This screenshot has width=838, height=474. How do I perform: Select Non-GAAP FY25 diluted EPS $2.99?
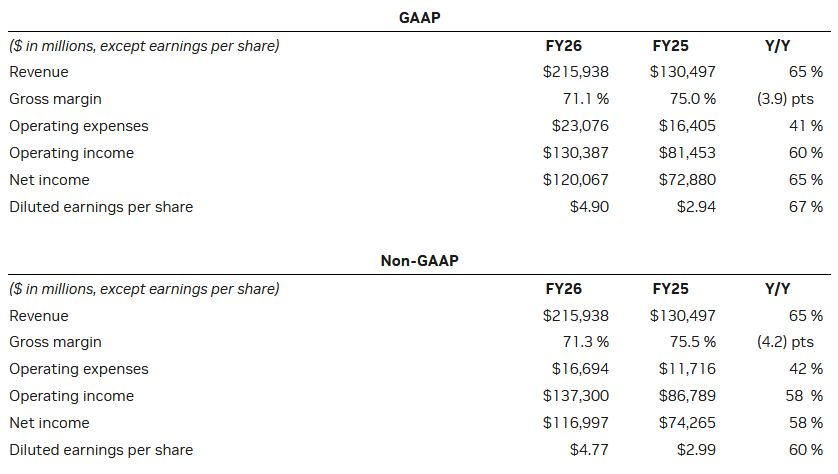pos(695,450)
